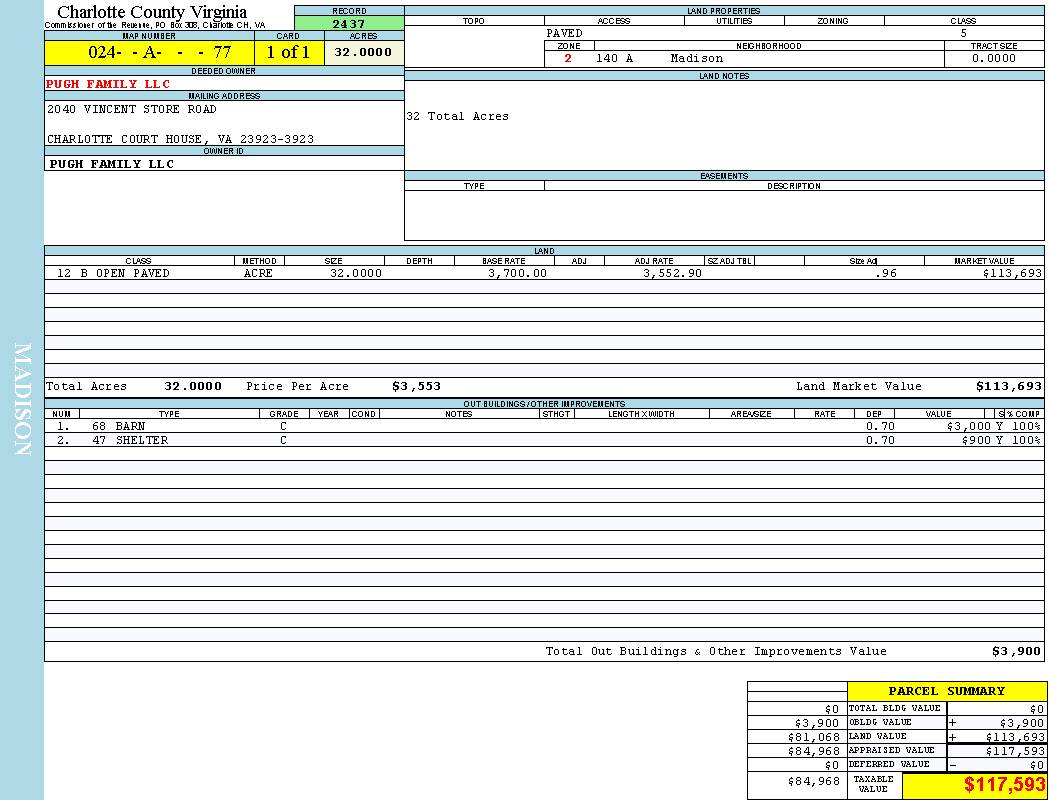Select the '12 B OPEN PAVED' land row

click(x=113, y=273)
